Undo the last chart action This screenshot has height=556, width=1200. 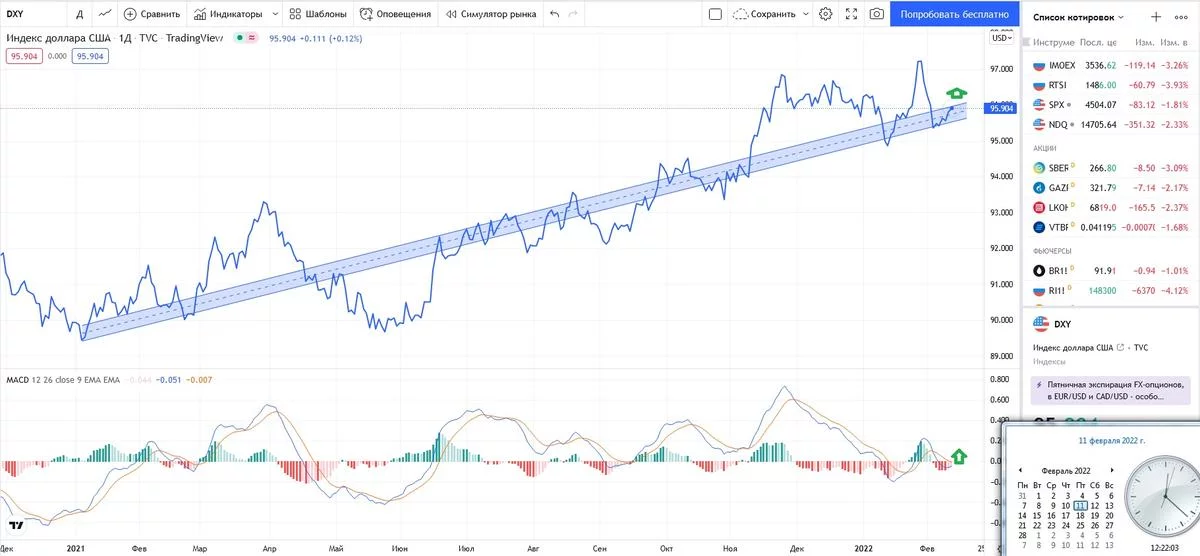click(x=554, y=14)
